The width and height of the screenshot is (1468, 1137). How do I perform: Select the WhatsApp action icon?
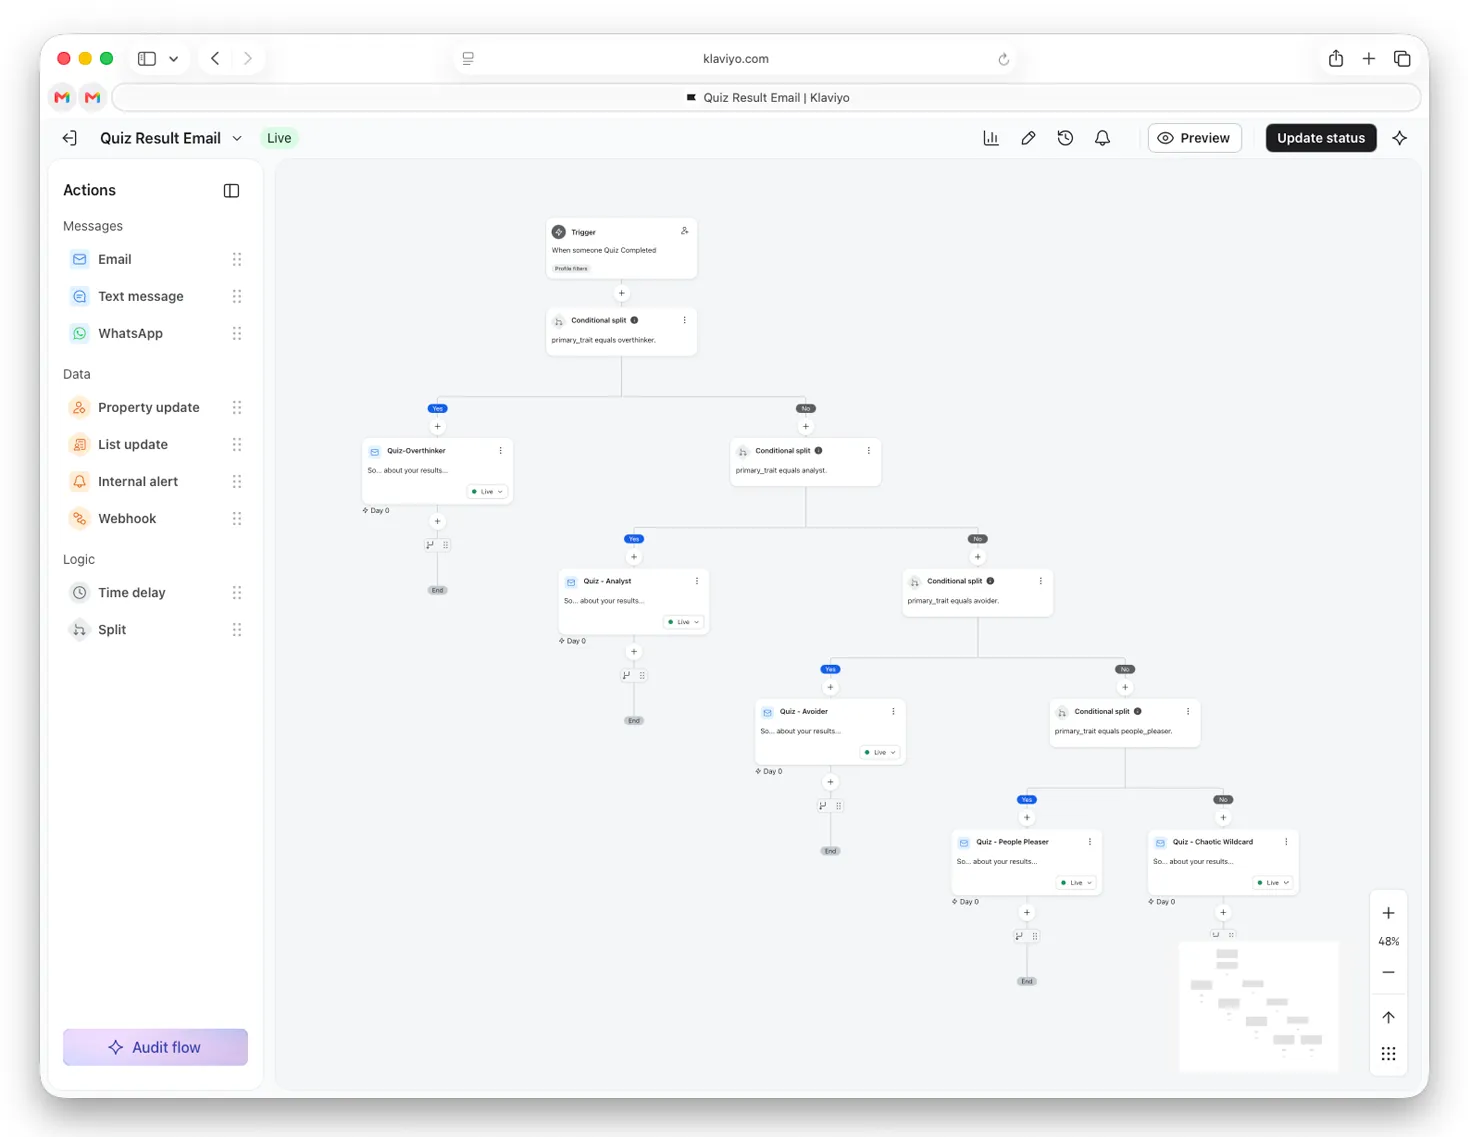79,333
